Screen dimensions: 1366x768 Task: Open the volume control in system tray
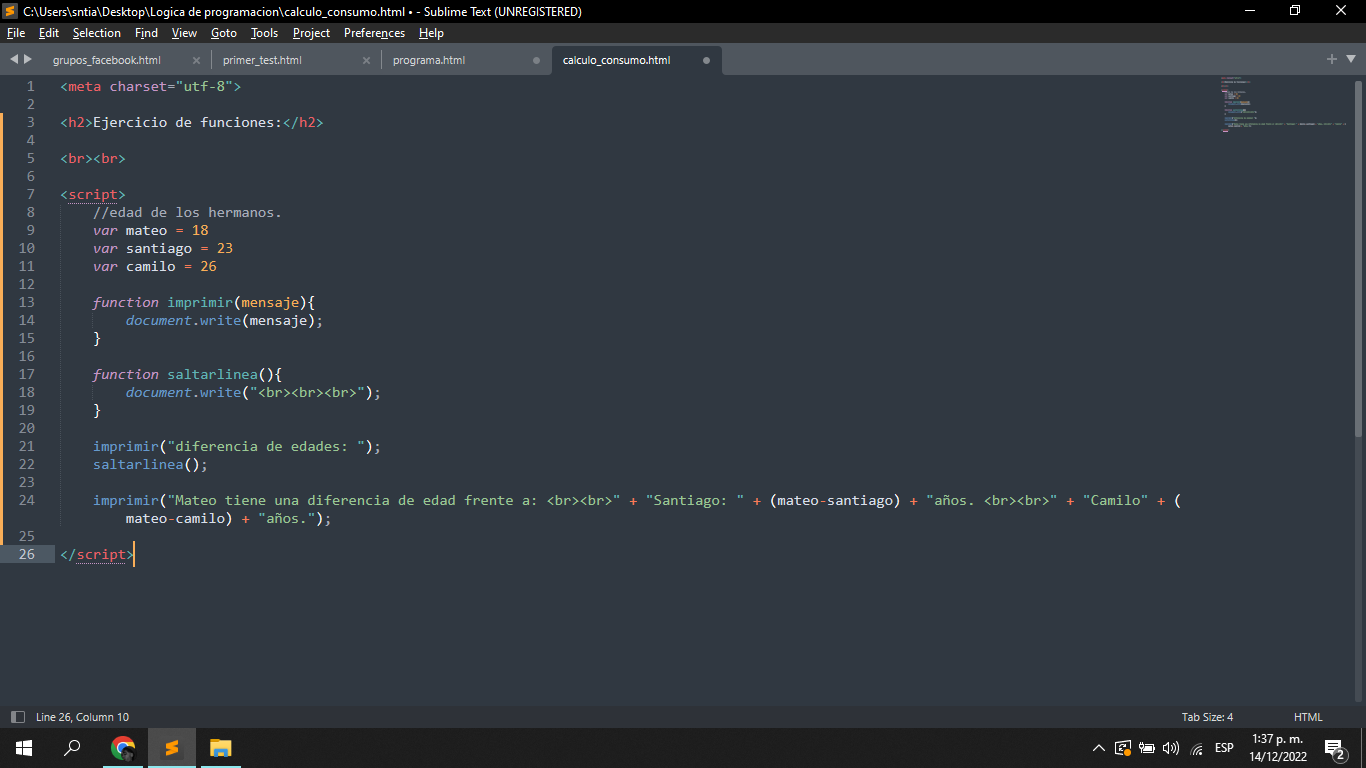1171,748
